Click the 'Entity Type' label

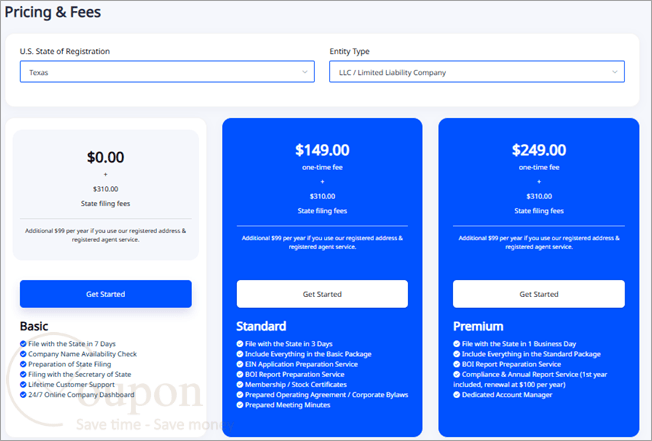click(349, 51)
